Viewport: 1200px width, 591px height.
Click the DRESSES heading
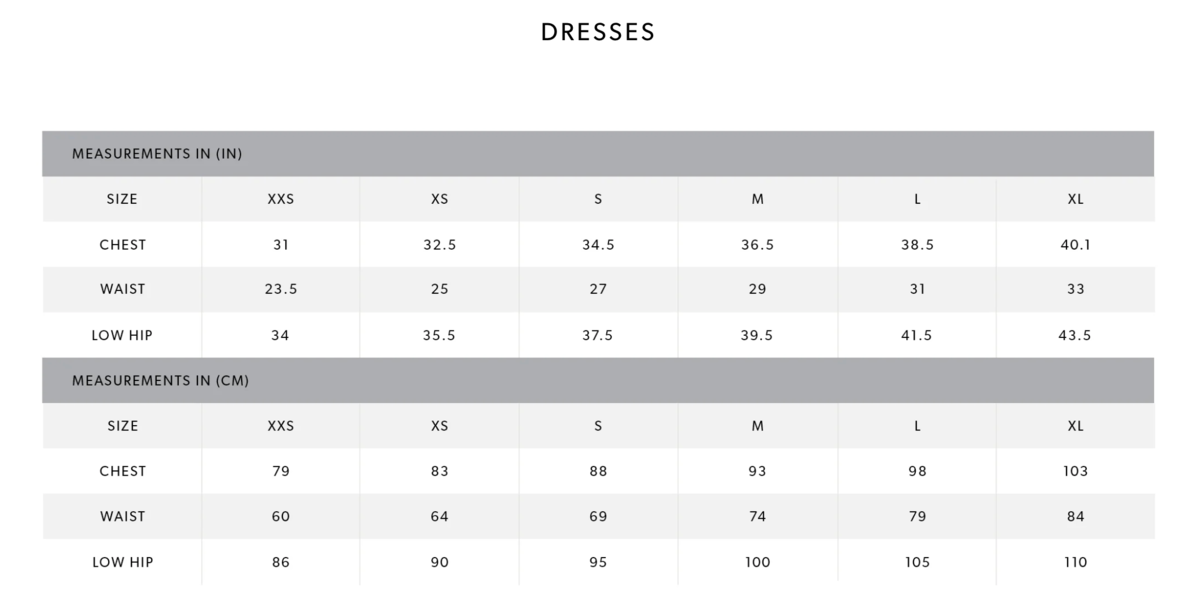[598, 32]
